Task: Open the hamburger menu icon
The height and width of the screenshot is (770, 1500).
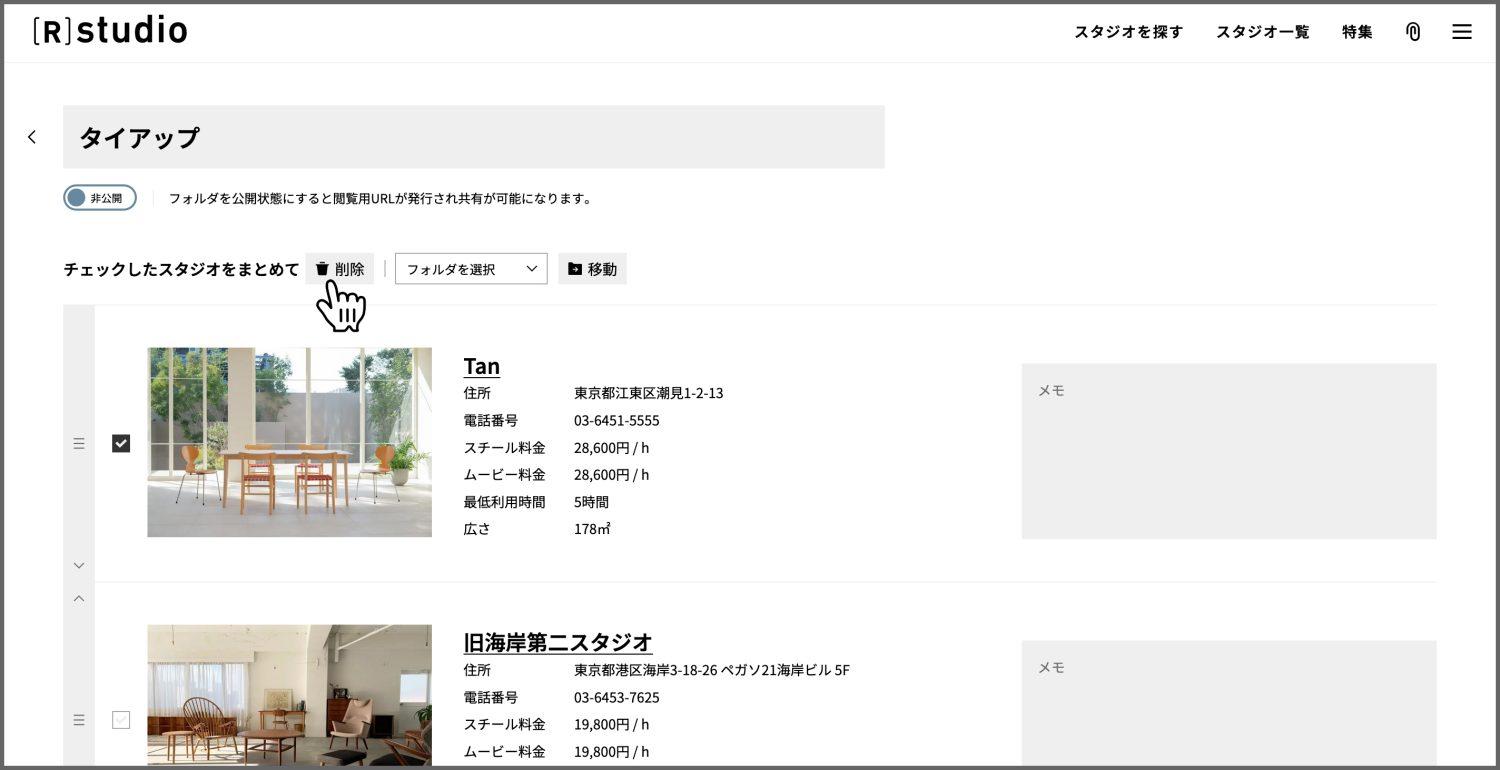Action: pyautogui.click(x=1461, y=32)
